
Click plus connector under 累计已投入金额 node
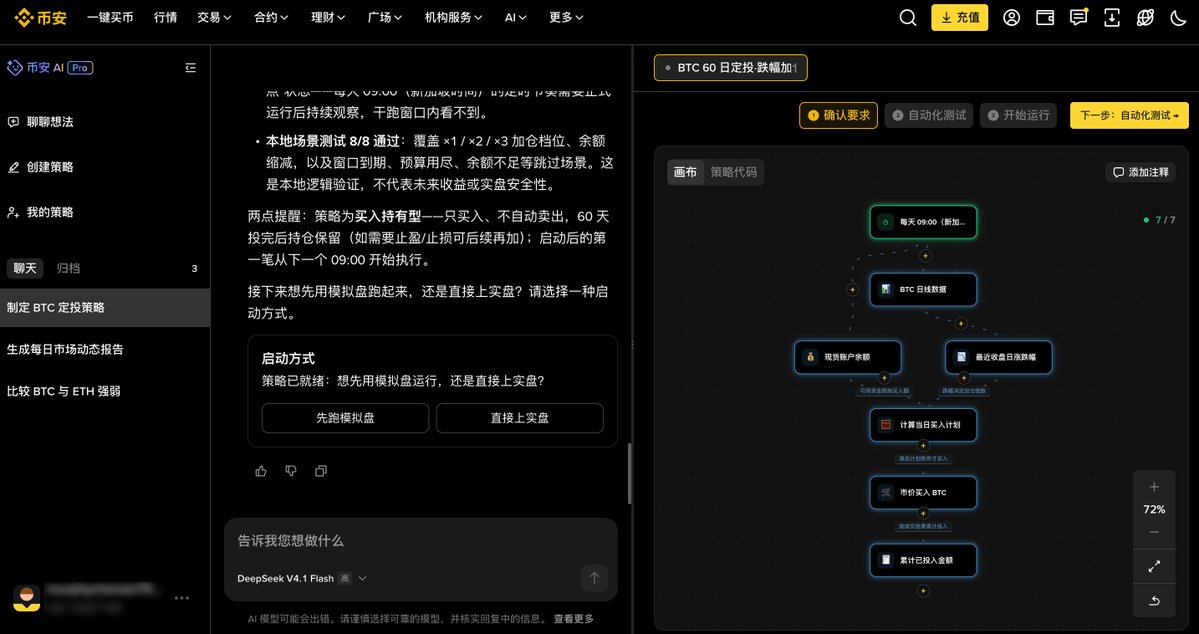point(923,590)
